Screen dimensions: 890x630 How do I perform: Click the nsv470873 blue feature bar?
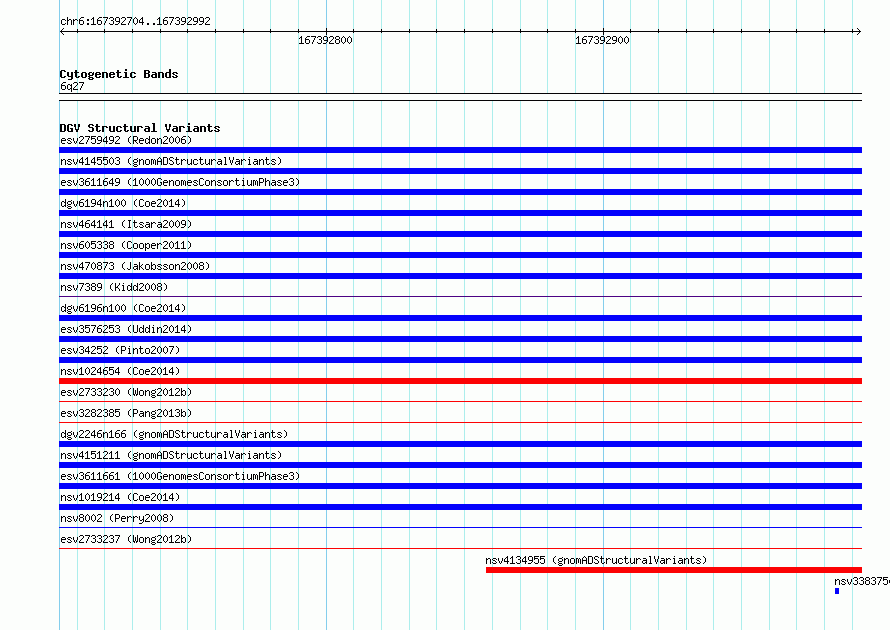tap(460, 276)
